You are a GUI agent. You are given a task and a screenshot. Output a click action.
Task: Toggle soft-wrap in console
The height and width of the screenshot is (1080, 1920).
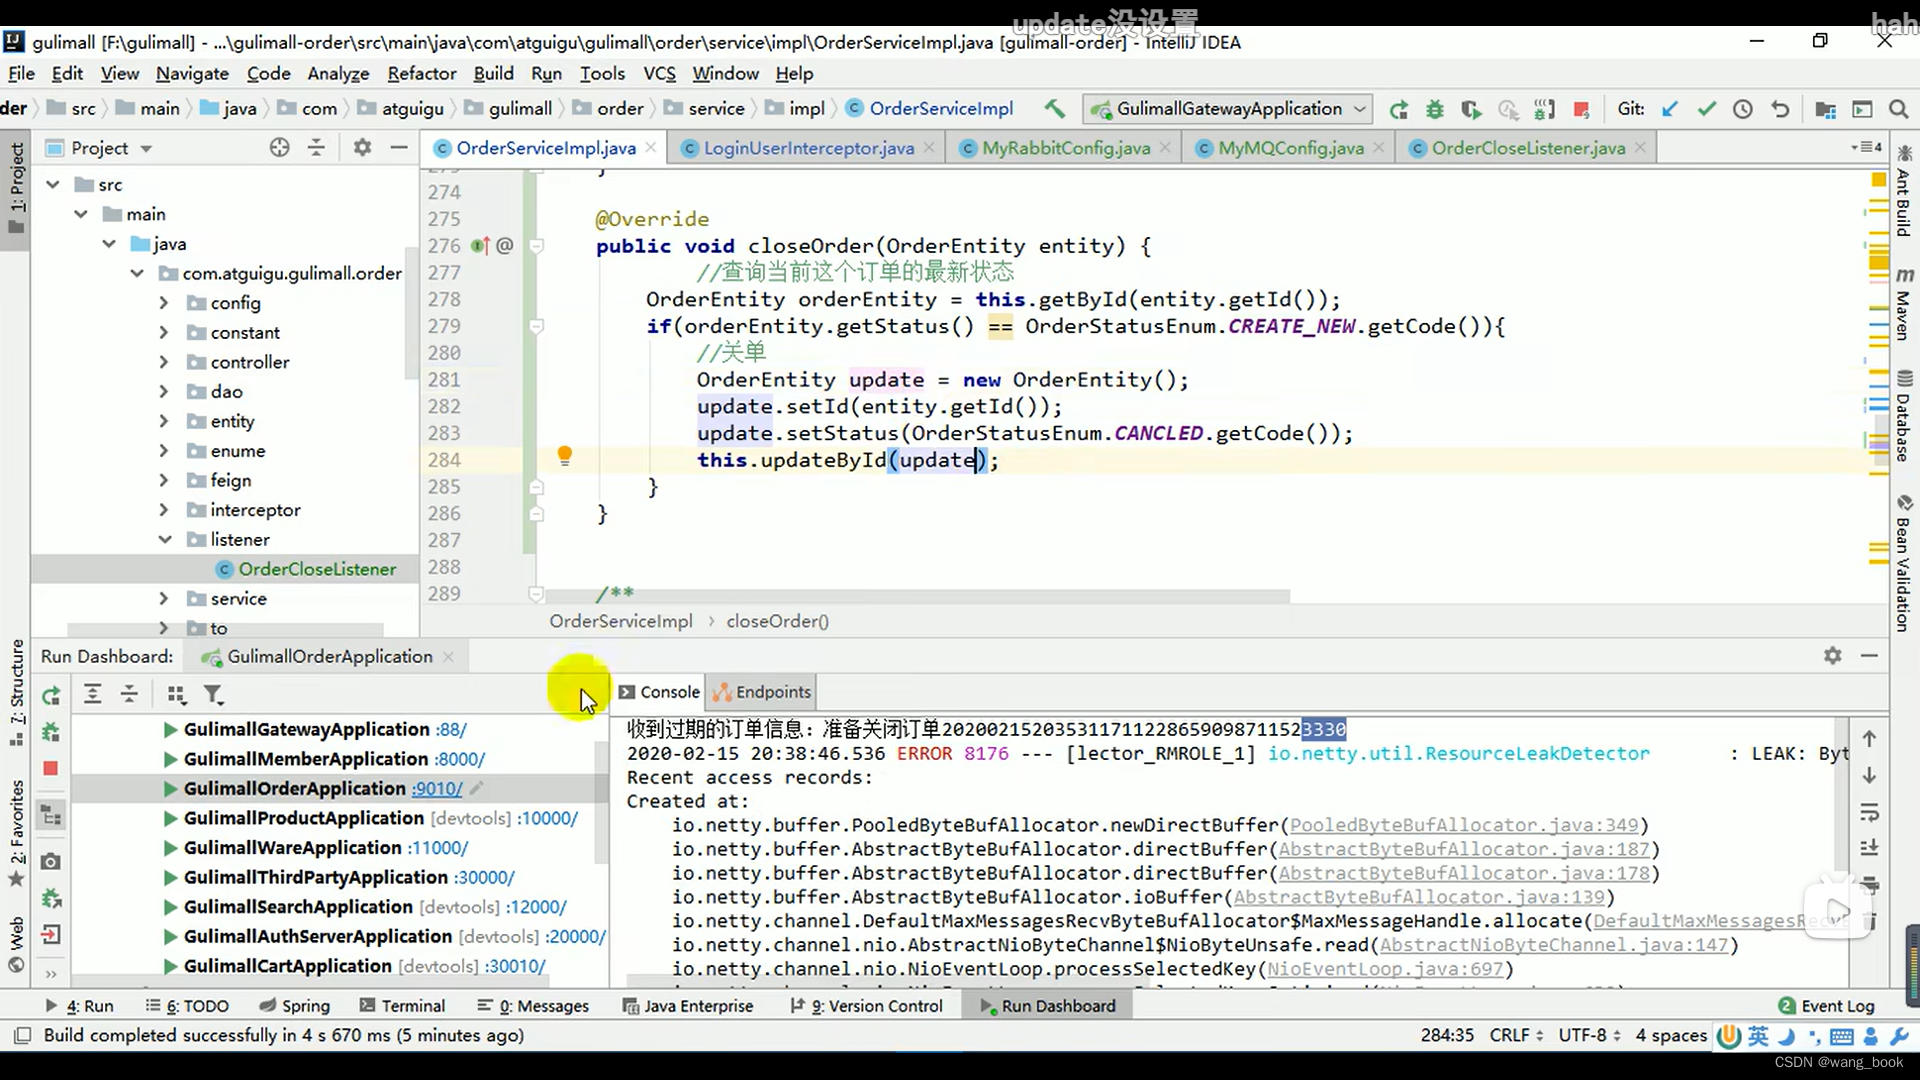[1869, 812]
